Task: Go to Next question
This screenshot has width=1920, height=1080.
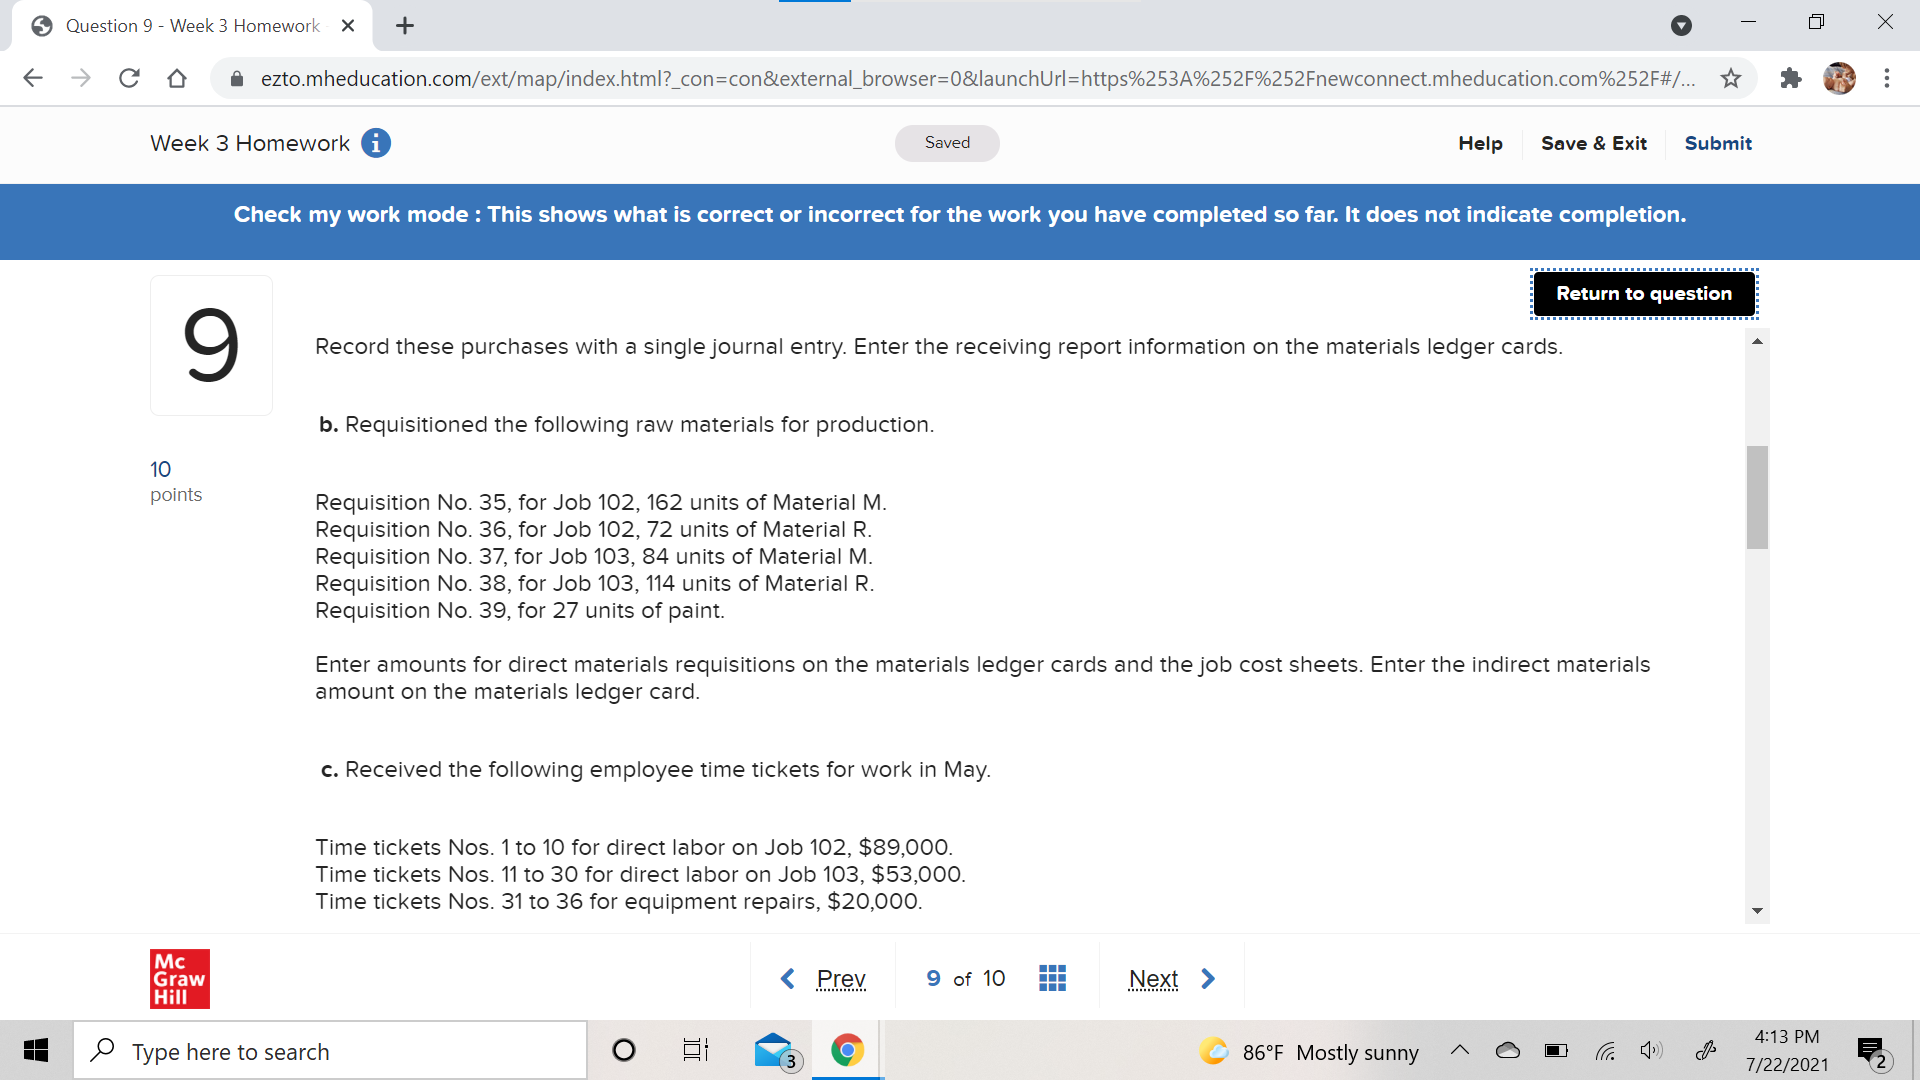Action: 1170,978
